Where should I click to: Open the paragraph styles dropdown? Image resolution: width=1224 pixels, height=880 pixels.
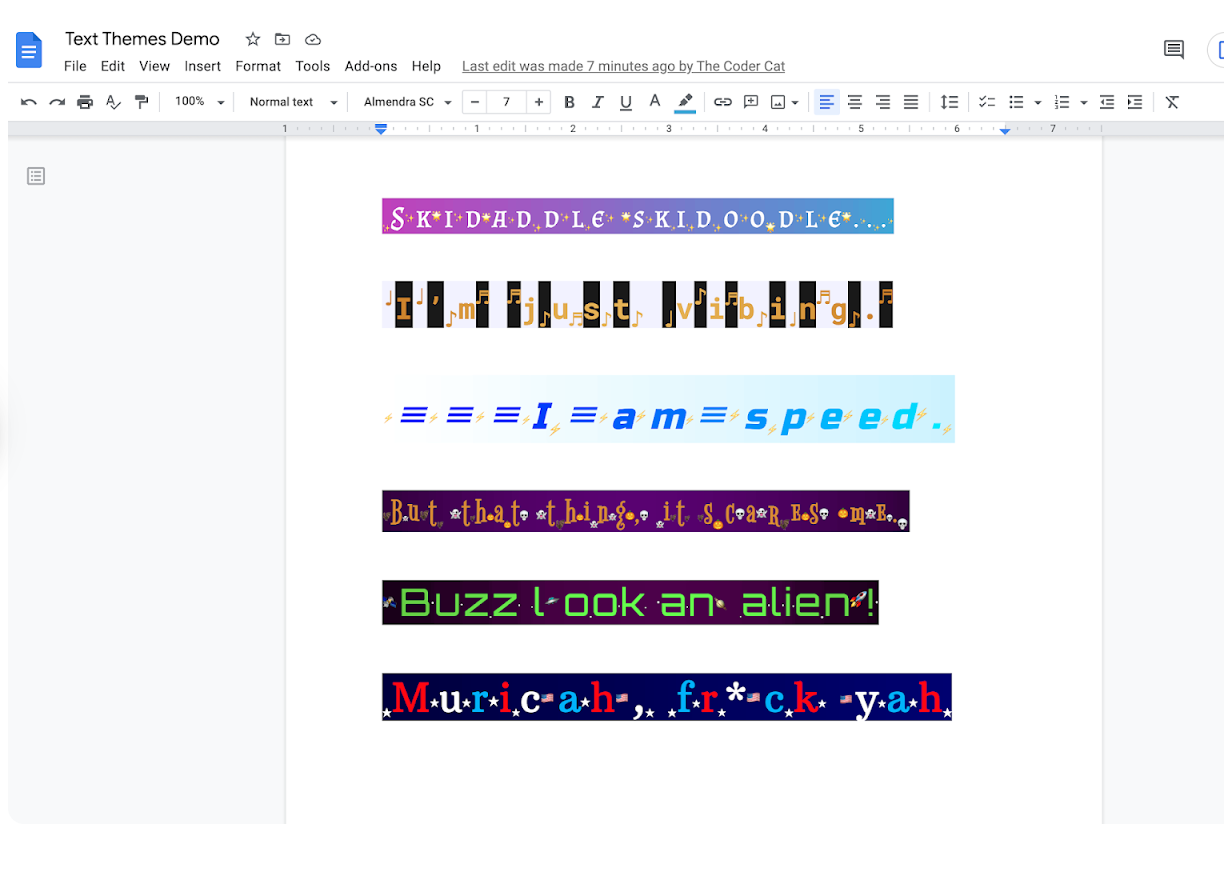(290, 101)
